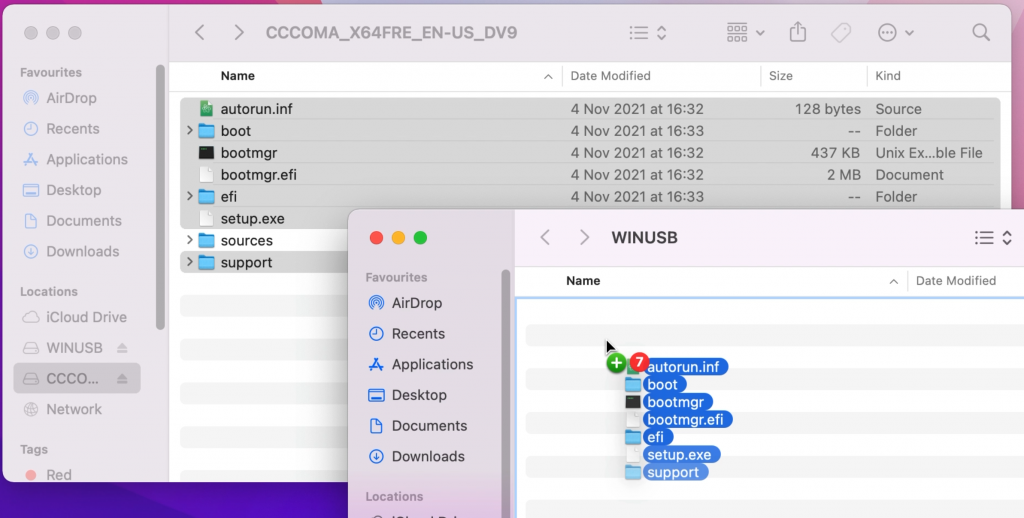The image size is (1024, 518).
Task: Select WINUSB drive in the CCCOMA window sidebar
Action: click(x=63, y=348)
